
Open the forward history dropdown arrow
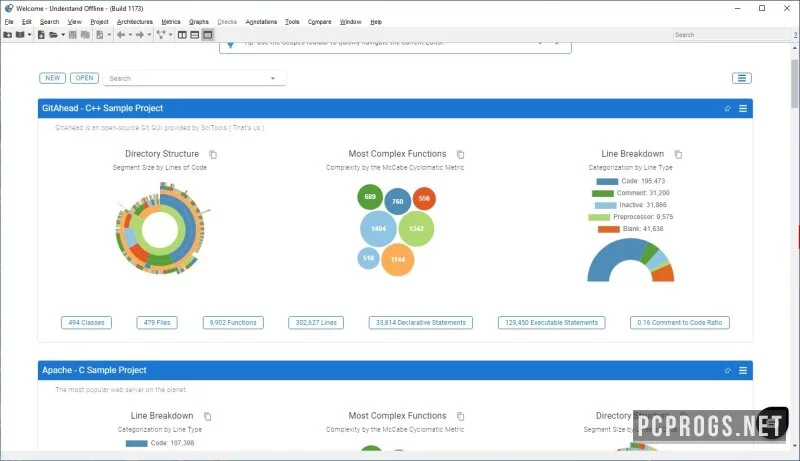(x=149, y=35)
